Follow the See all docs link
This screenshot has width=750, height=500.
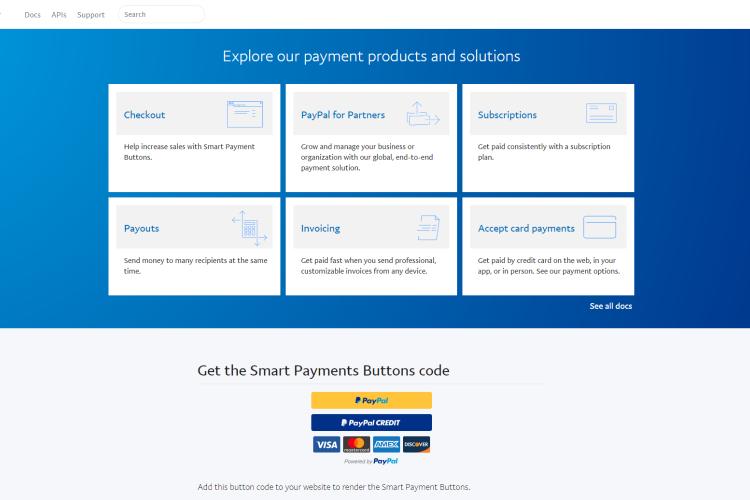(x=611, y=306)
